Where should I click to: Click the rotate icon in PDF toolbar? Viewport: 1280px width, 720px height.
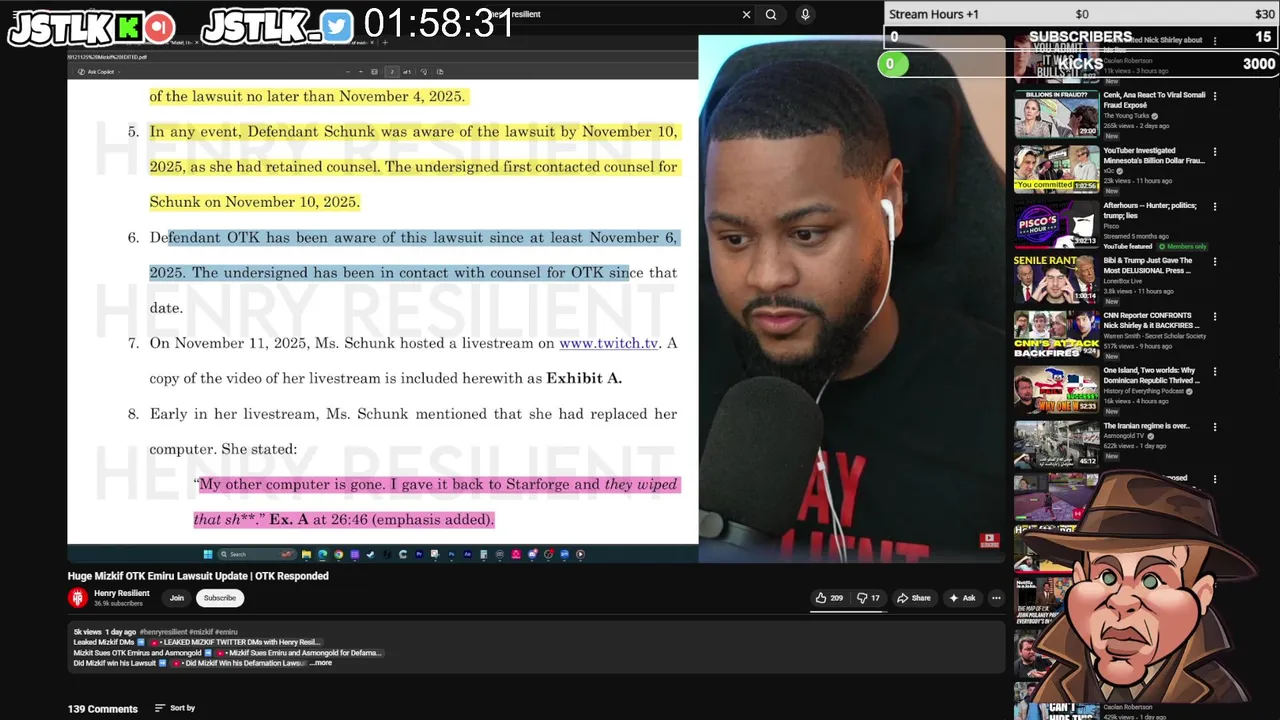[424, 72]
